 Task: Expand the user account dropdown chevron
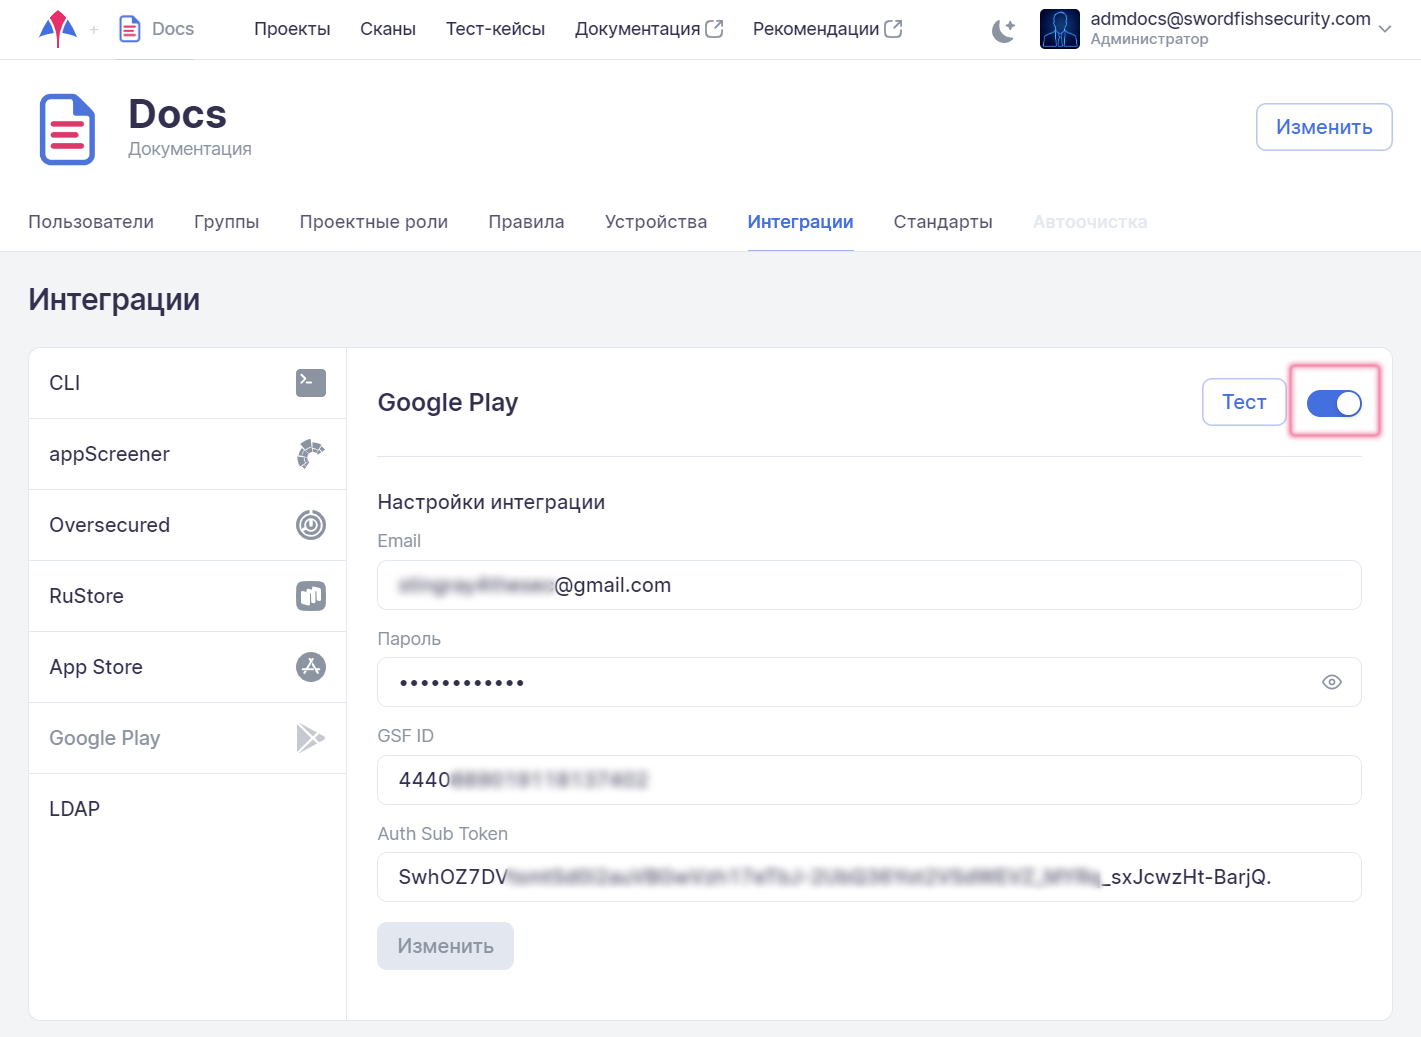click(1385, 29)
